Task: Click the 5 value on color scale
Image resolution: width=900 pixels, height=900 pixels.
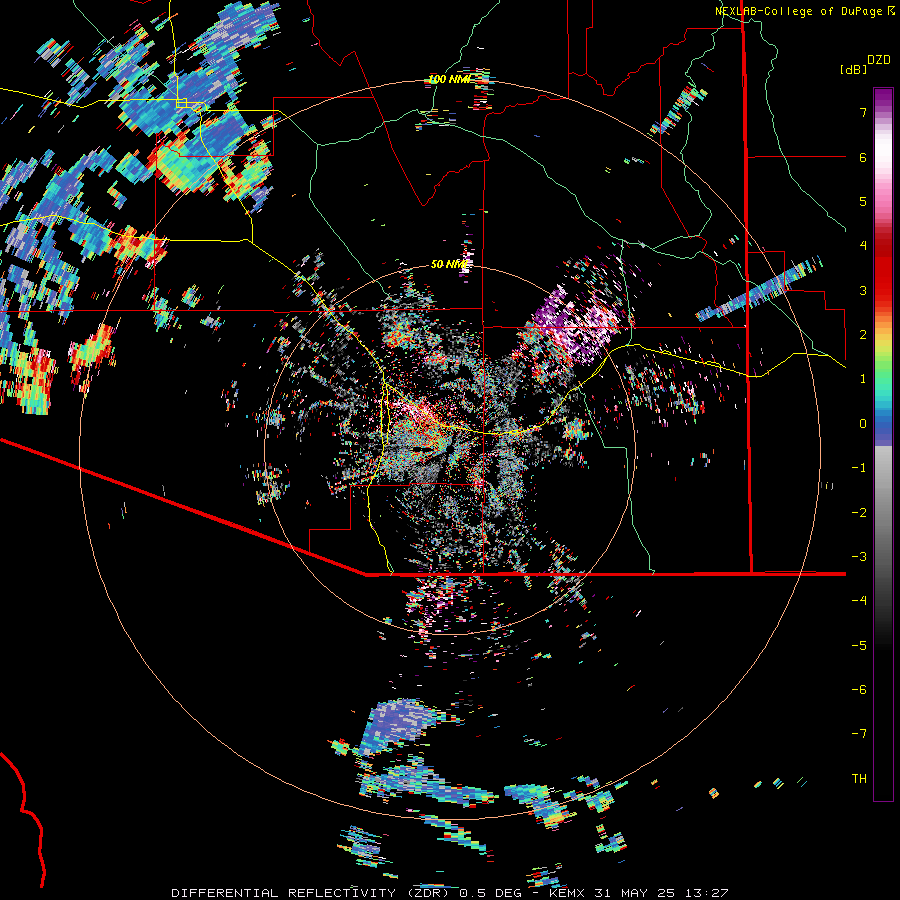Action: tap(863, 201)
